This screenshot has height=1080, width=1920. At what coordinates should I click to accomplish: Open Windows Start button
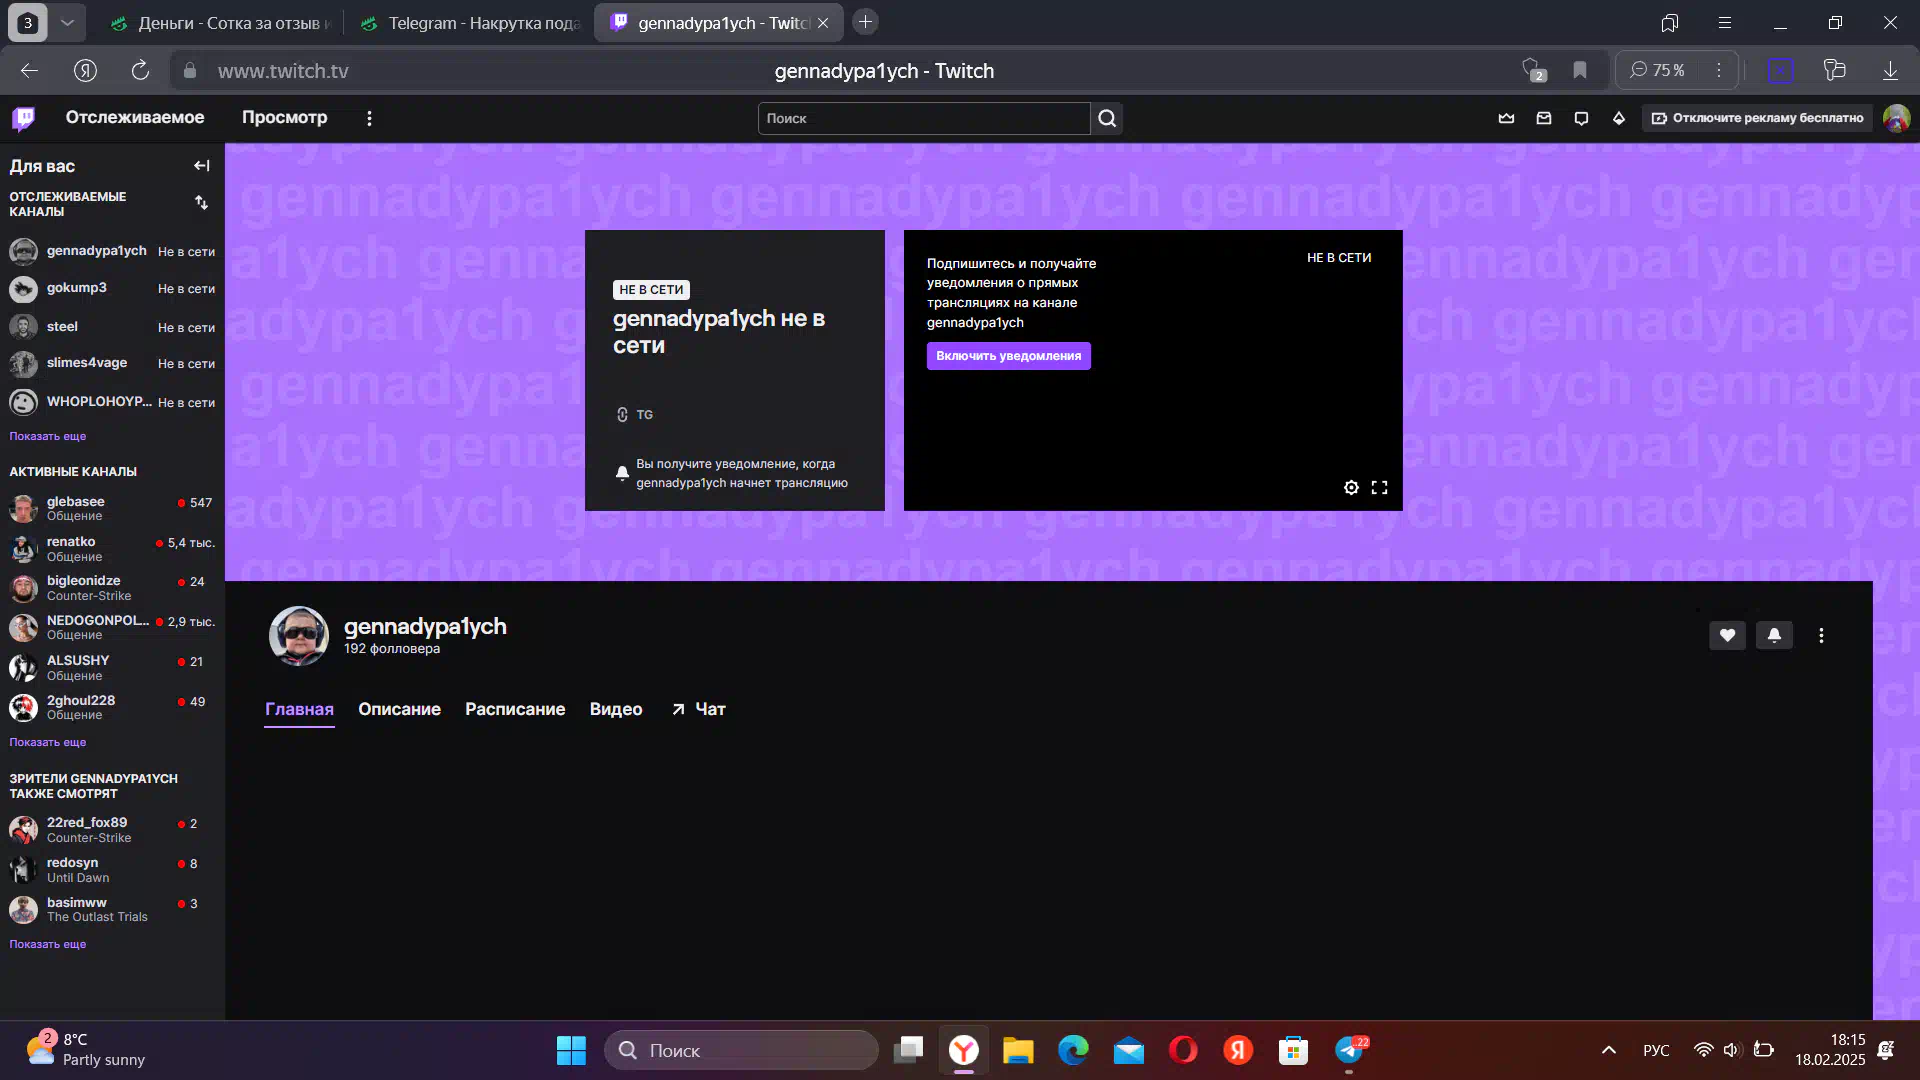pyautogui.click(x=571, y=1050)
